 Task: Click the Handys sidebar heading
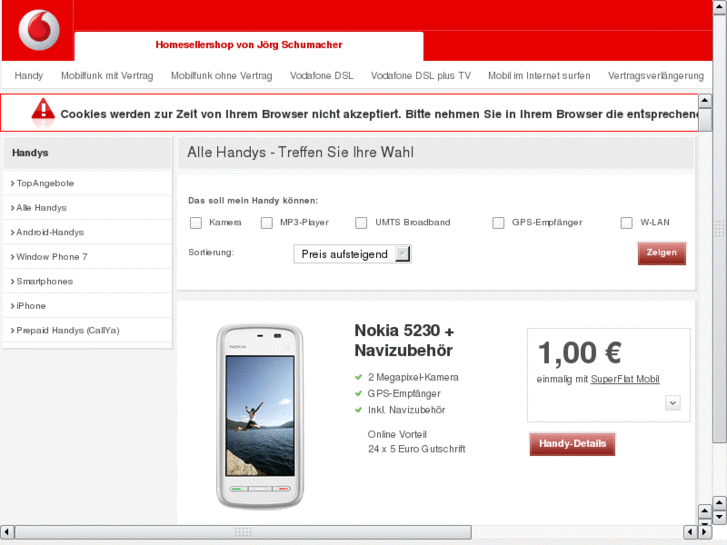click(x=30, y=153)
